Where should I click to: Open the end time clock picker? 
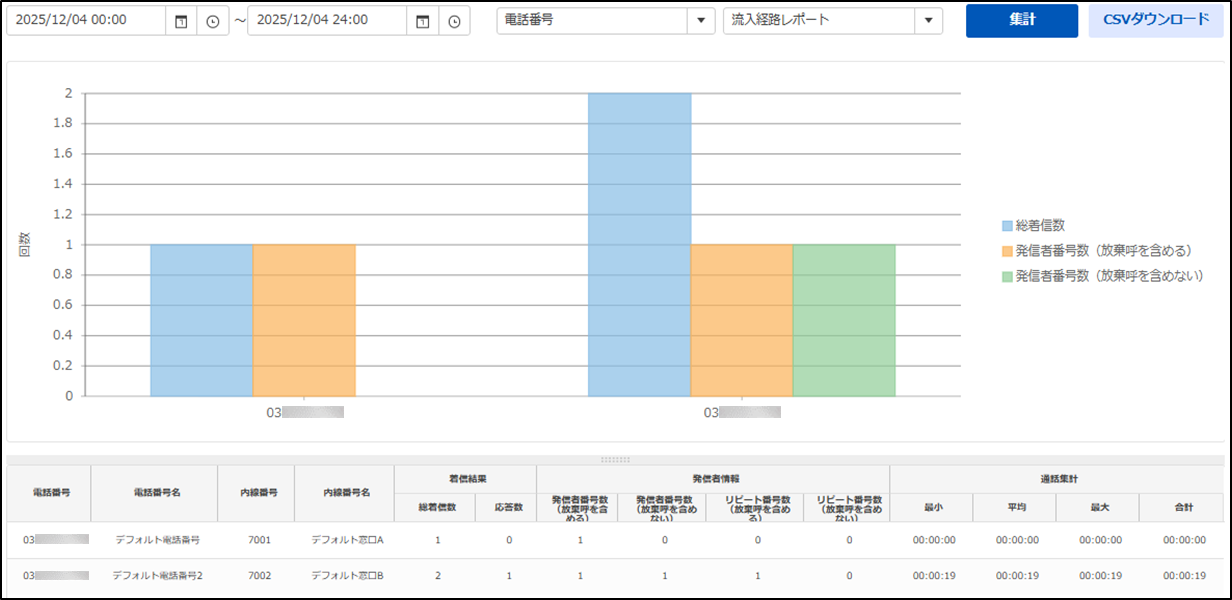(x=454, y=21)
